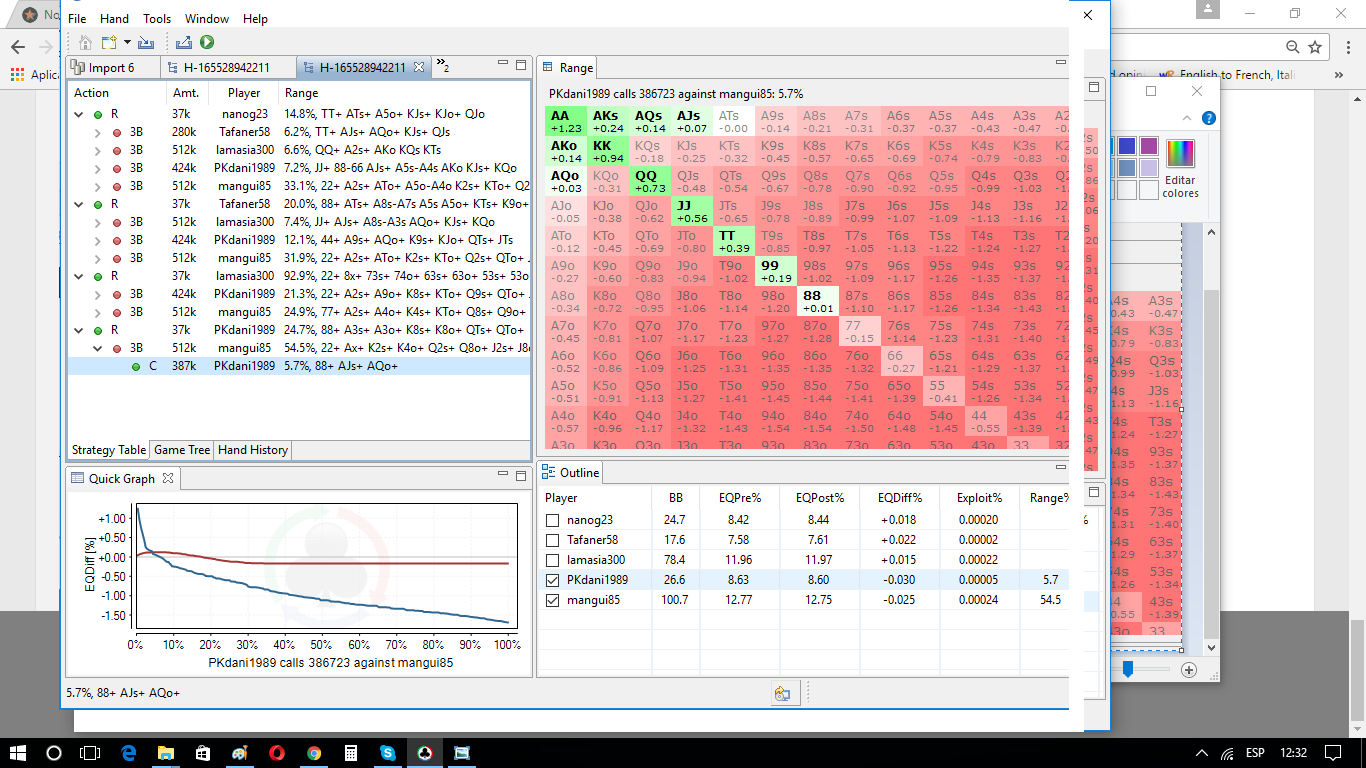Open Microsoft Edge from the taskbar

point(129,752)
